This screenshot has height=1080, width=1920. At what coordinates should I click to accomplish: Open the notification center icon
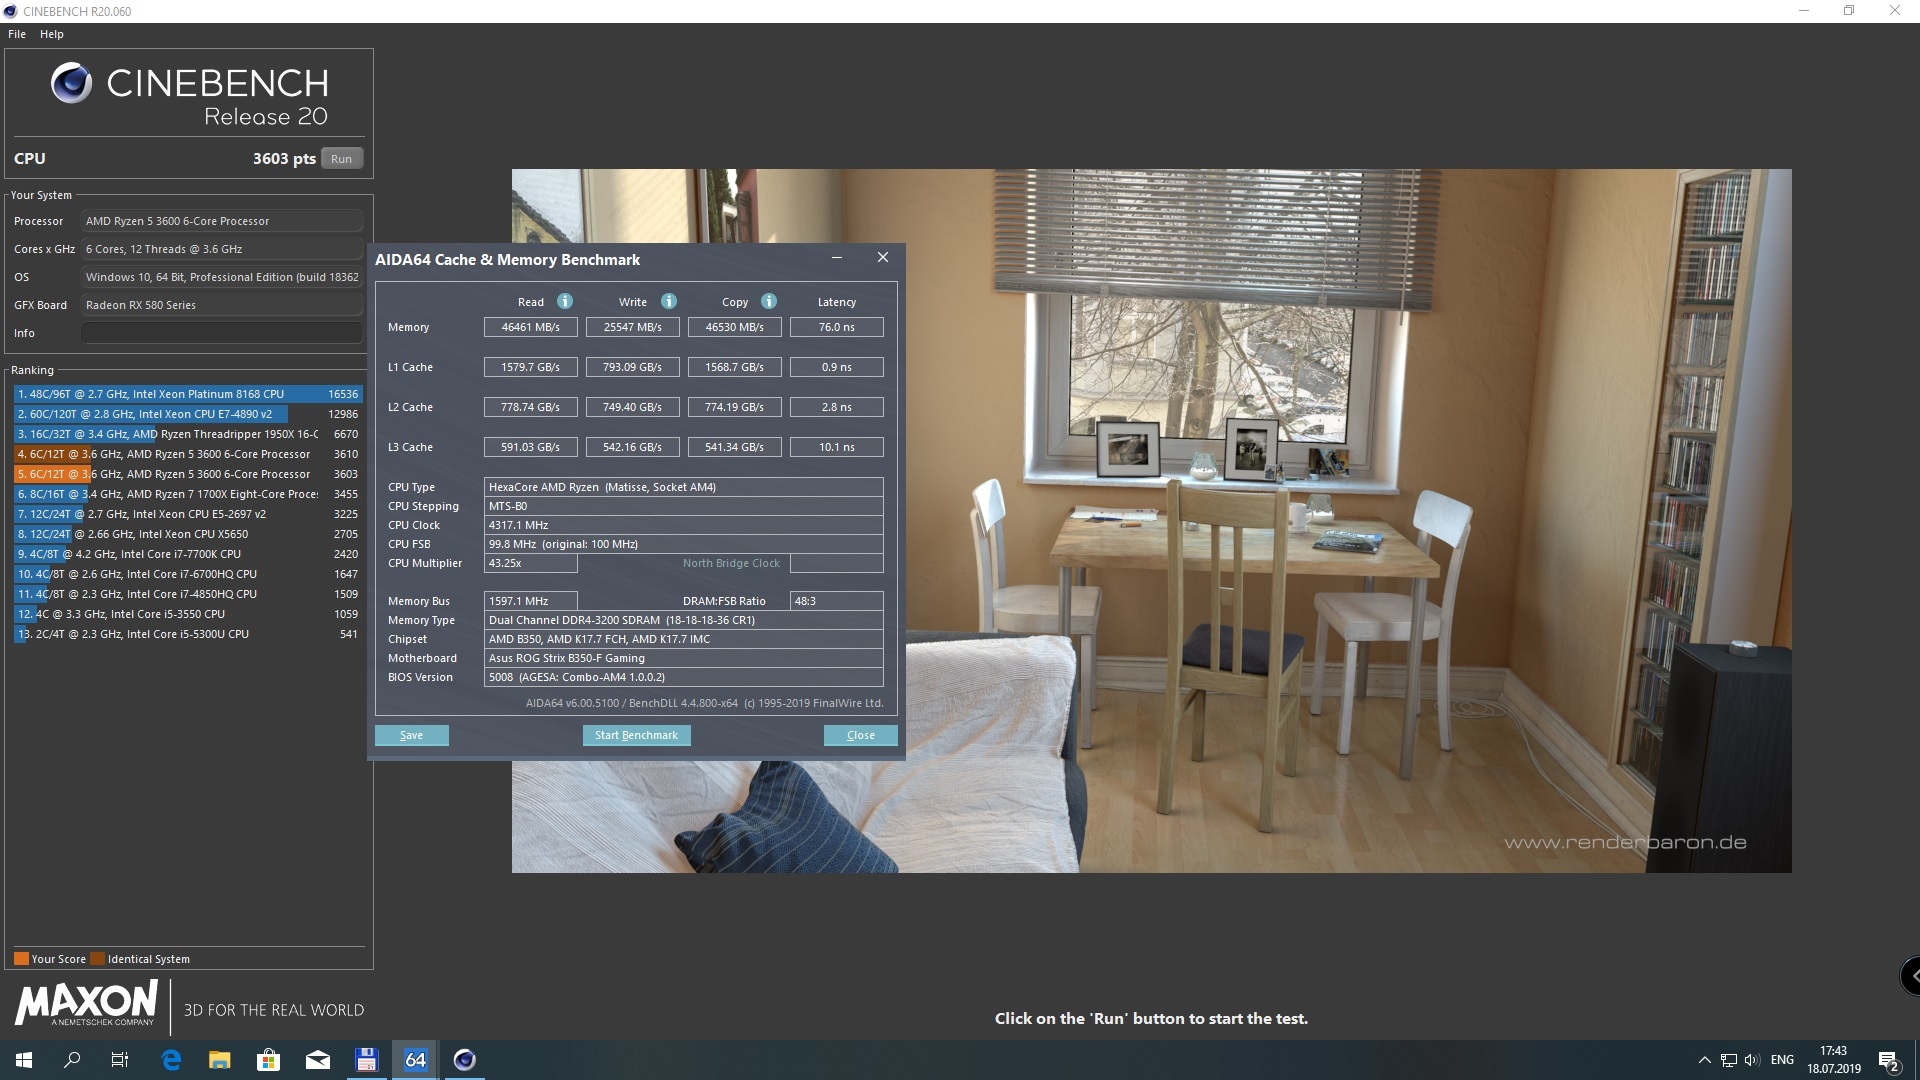click(1888, 1060)
